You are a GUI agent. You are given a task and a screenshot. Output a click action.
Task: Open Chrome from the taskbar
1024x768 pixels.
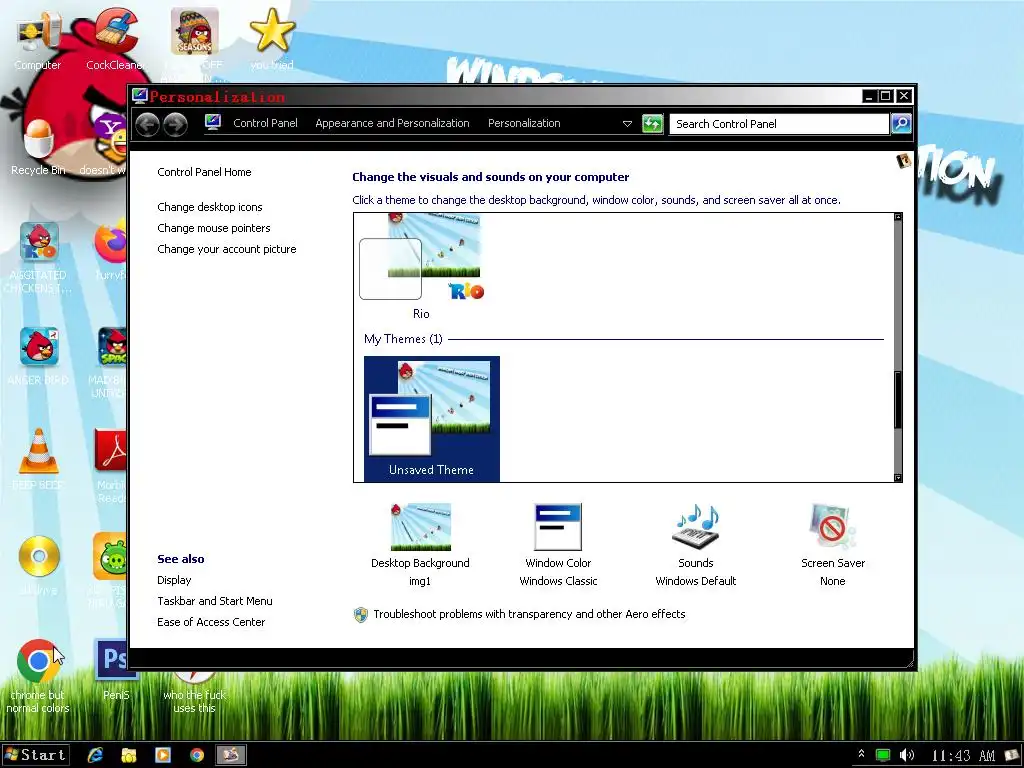(x=197, y=755)
